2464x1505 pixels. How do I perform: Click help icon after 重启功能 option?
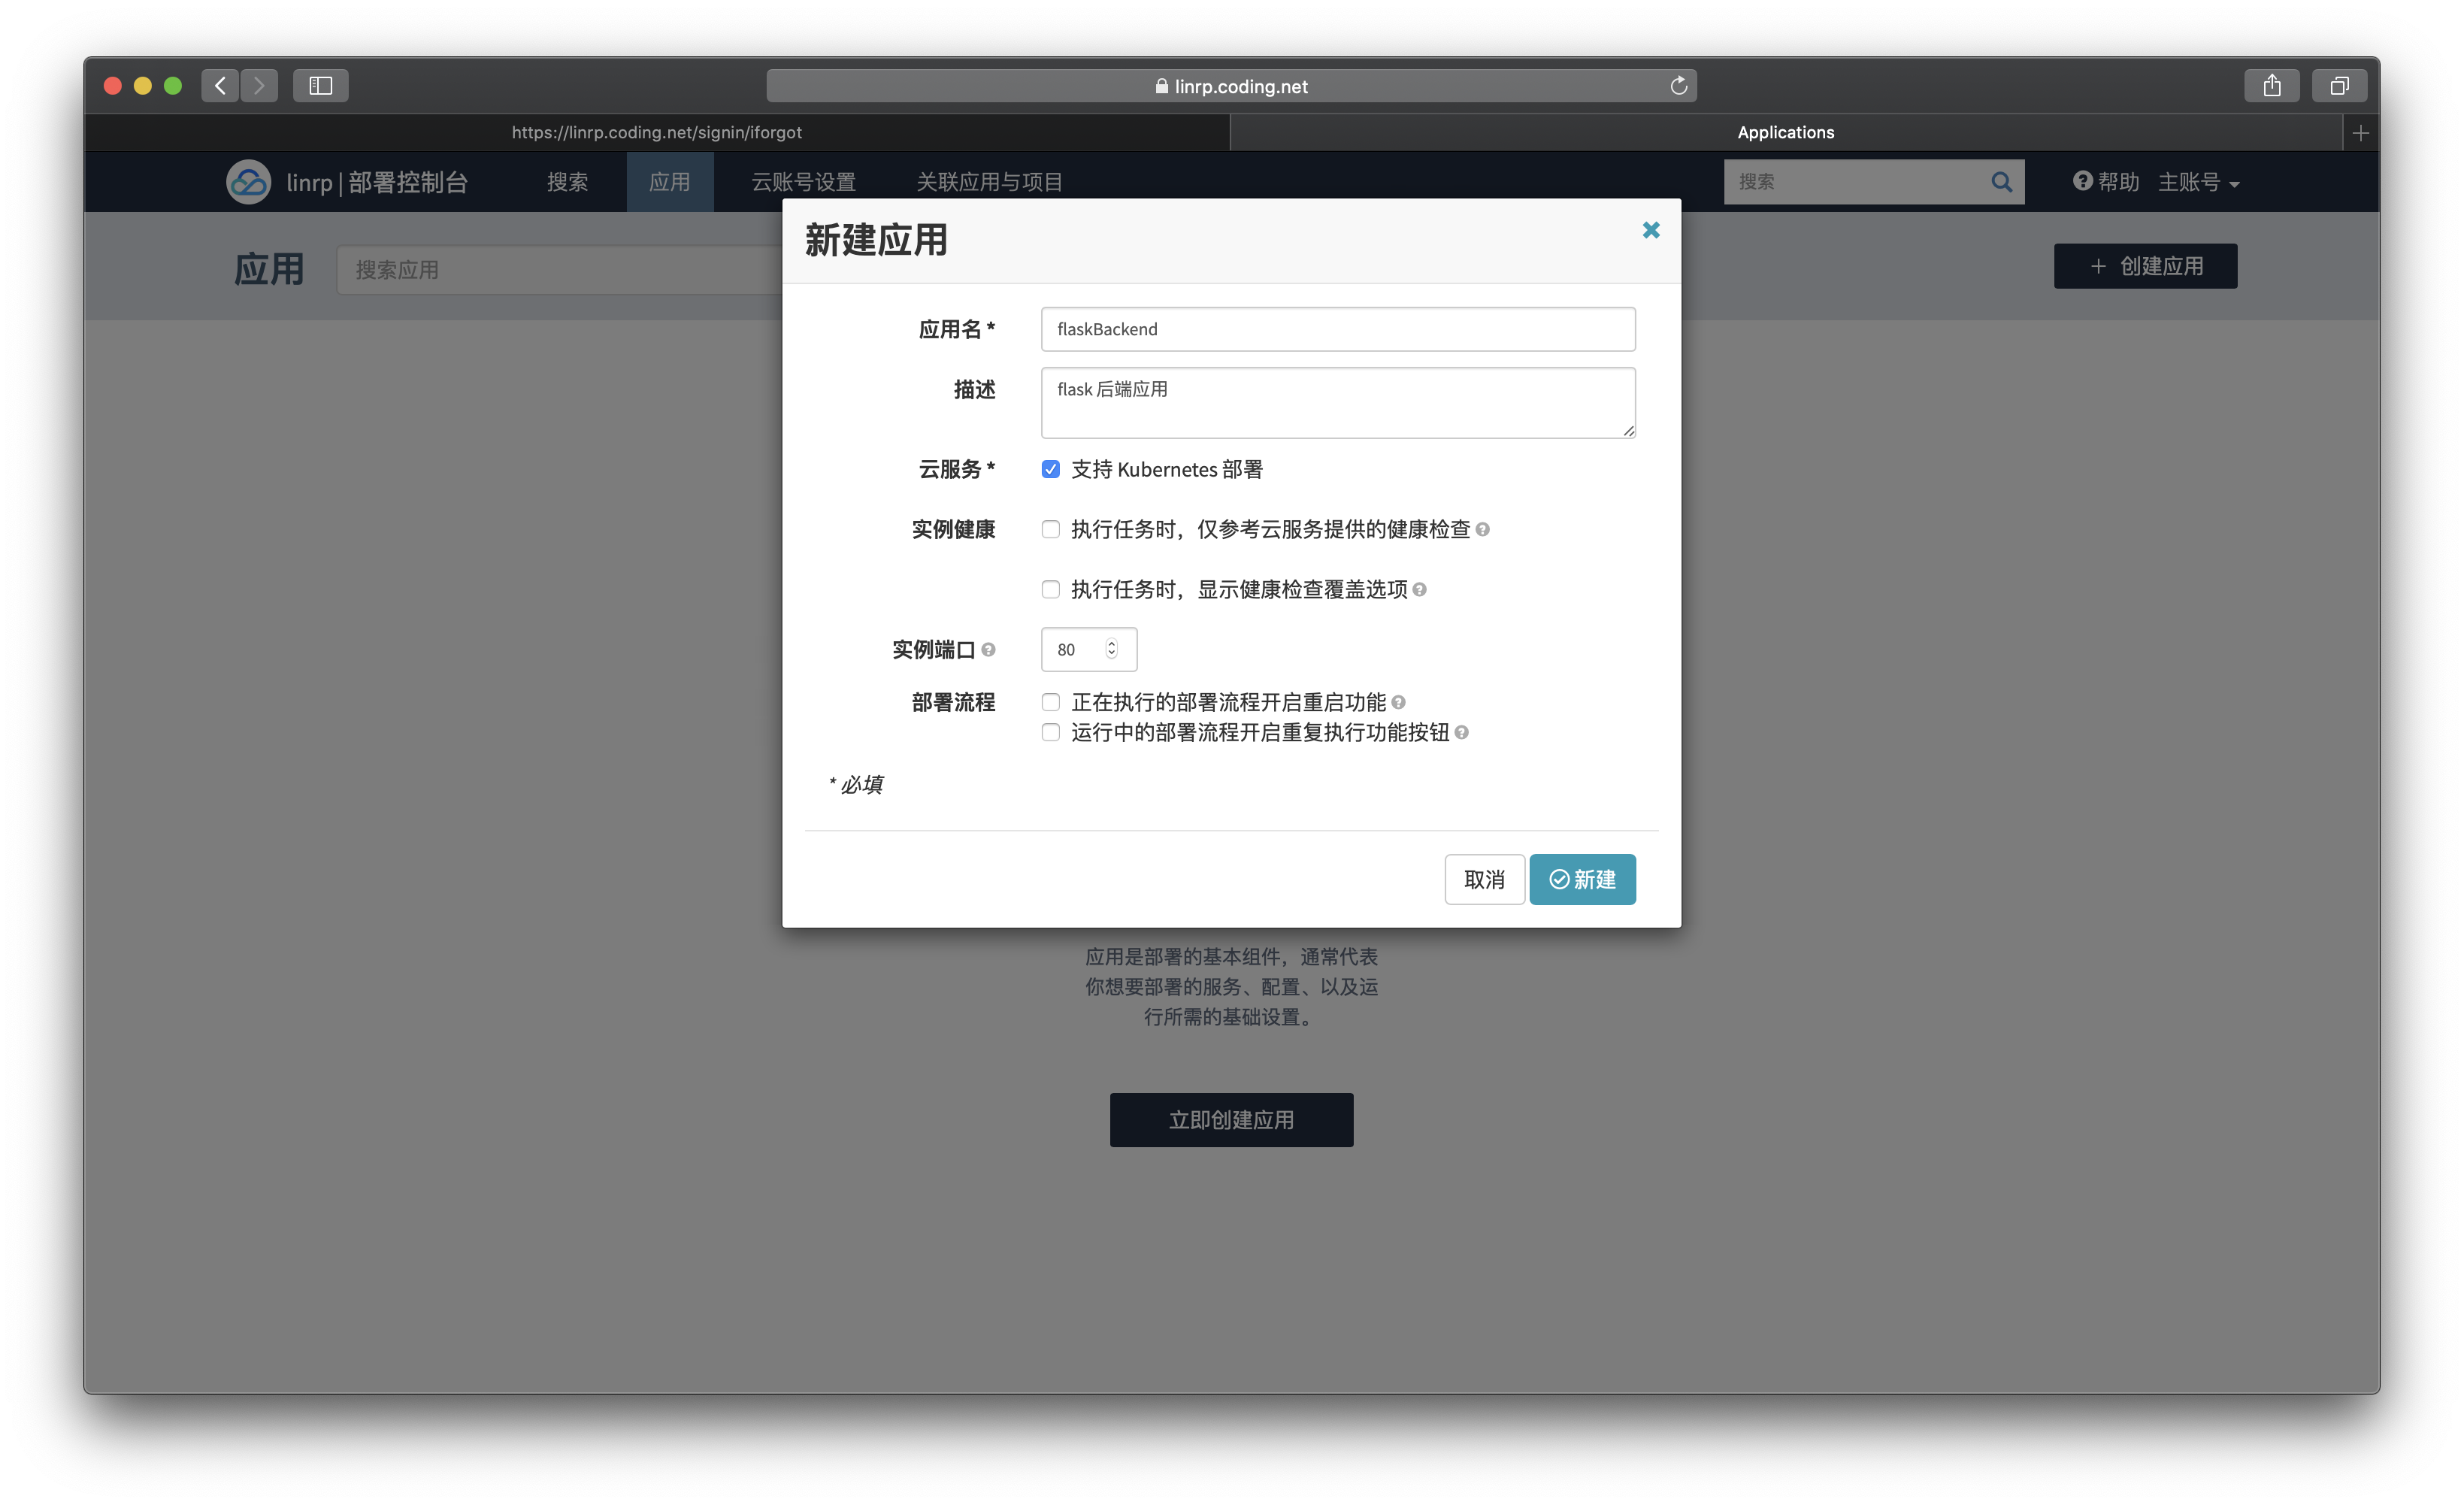tap(1398, 703)
